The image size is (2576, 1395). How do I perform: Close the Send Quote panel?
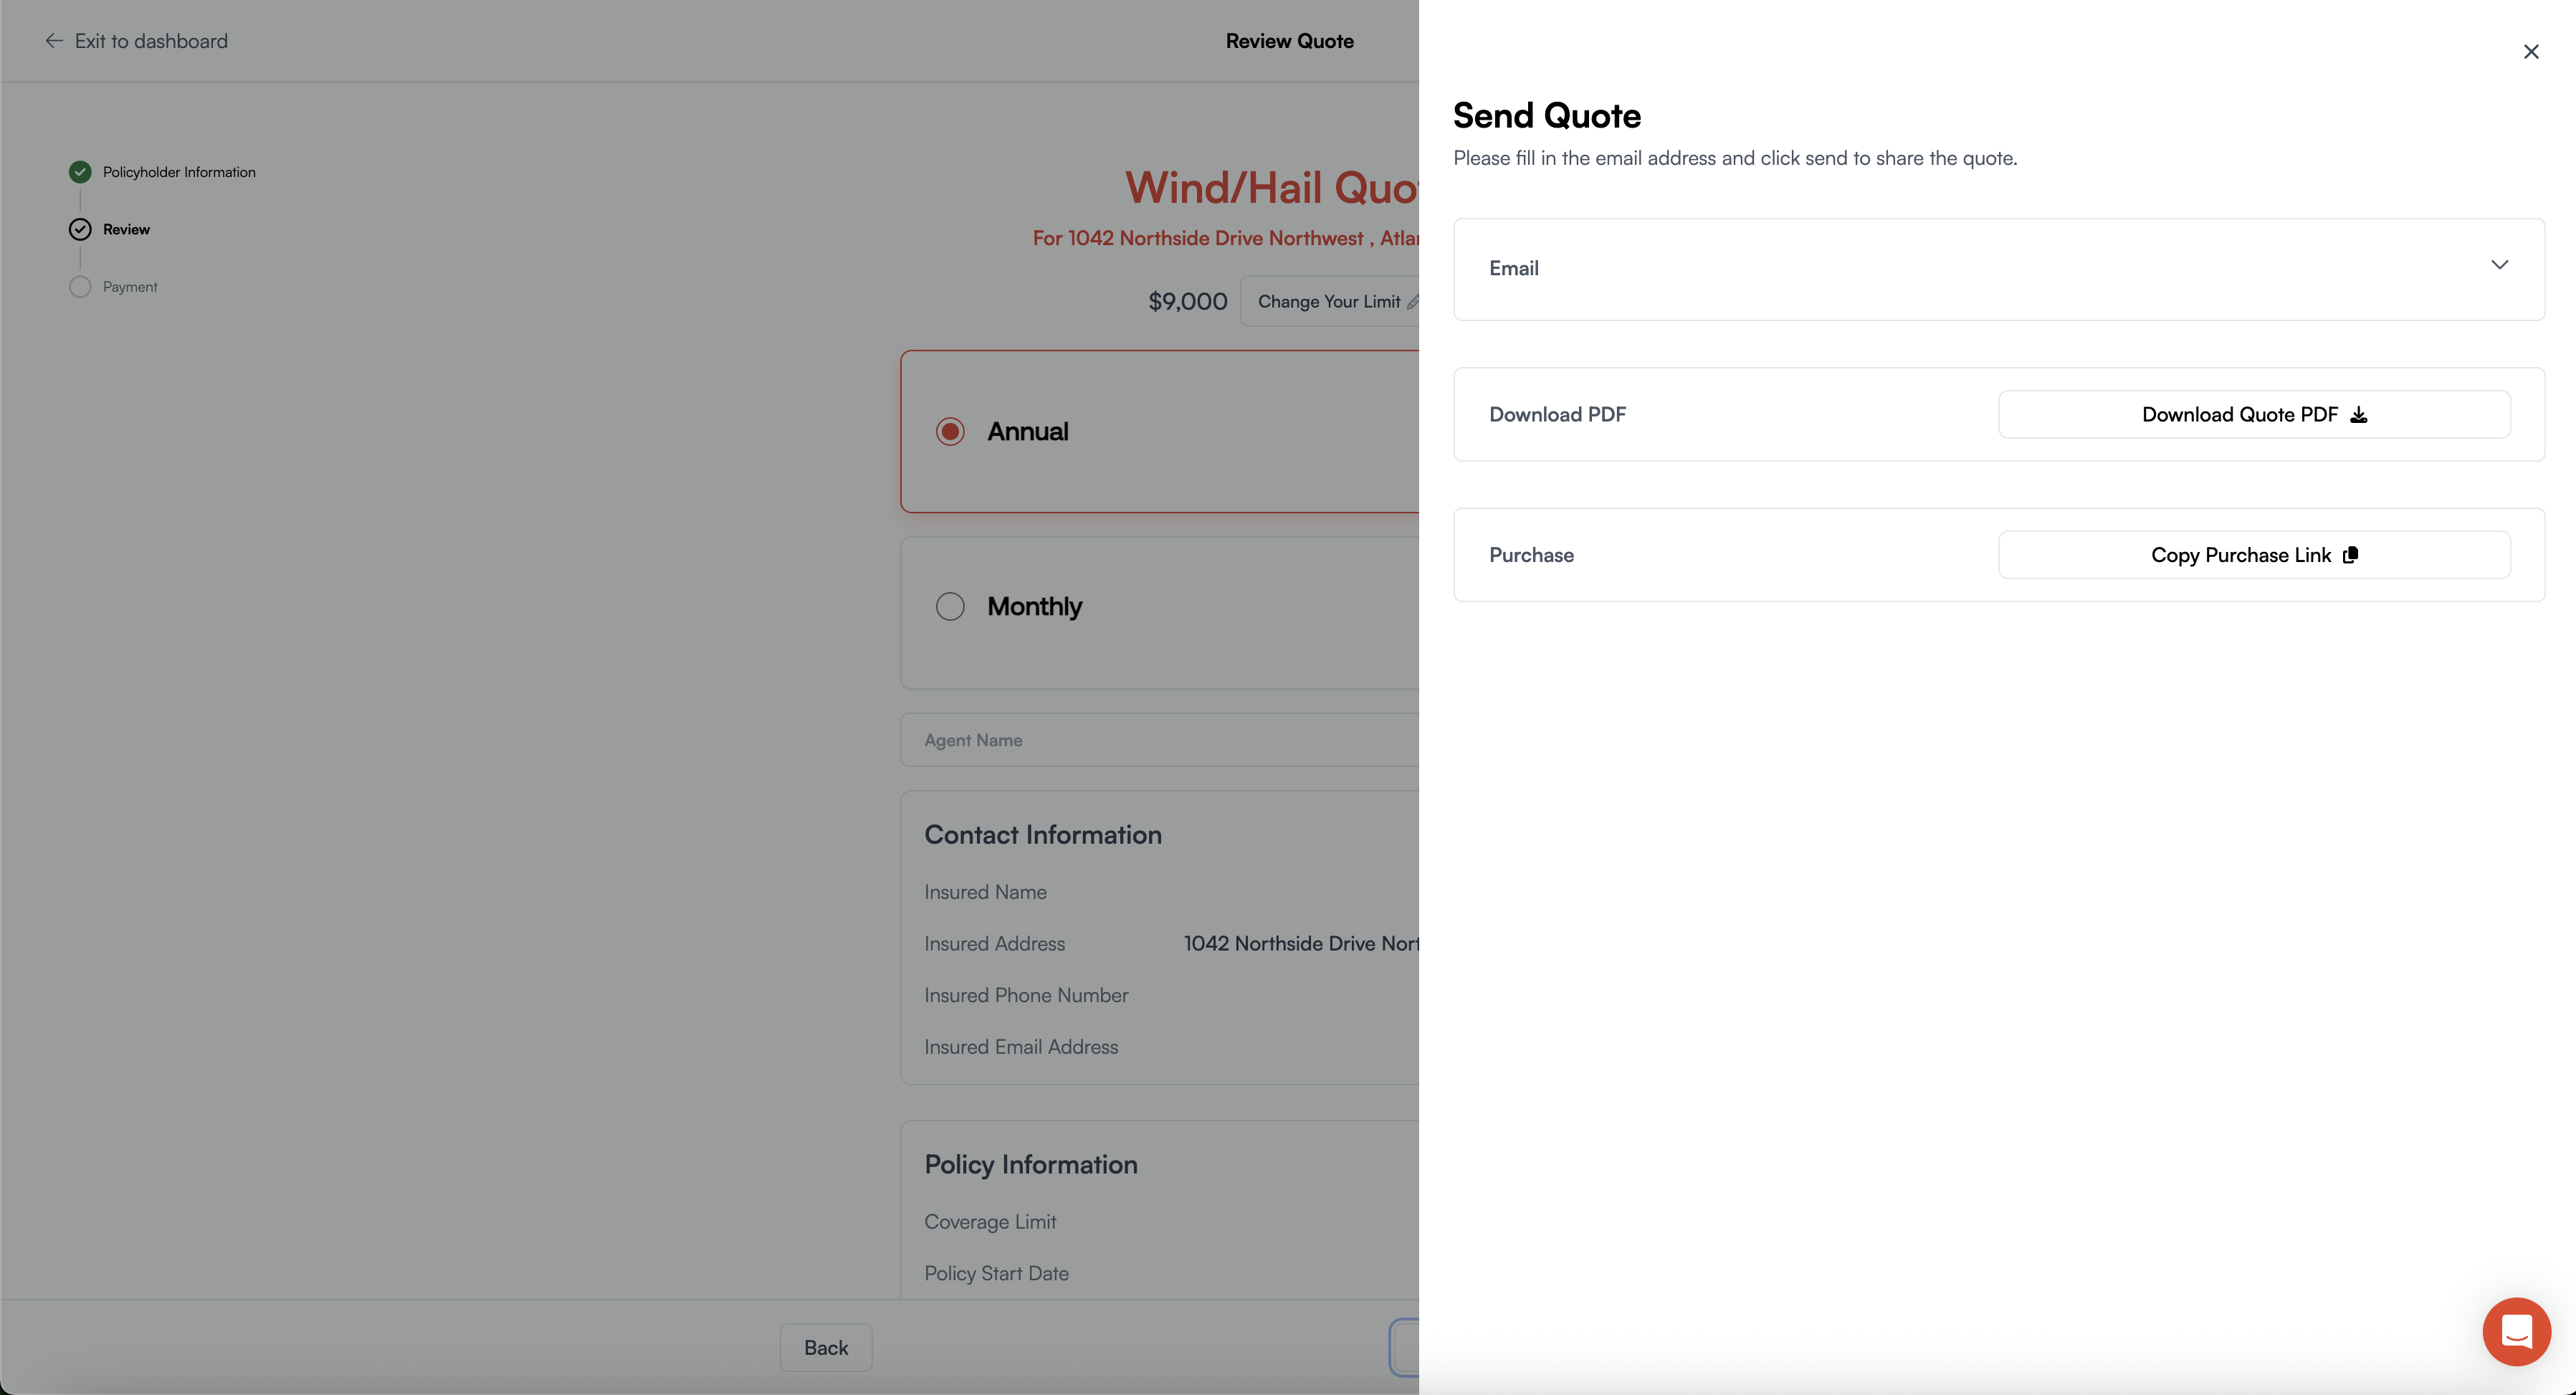(2530, 52)
